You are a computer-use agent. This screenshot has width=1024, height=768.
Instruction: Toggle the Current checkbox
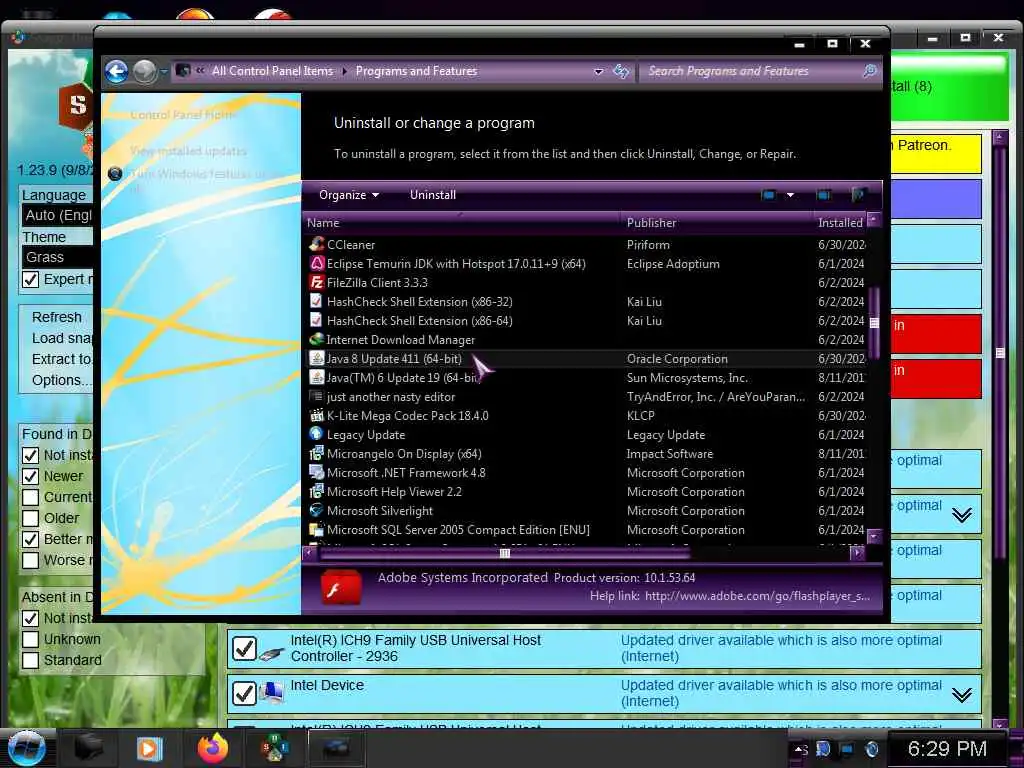pos(31,497)
